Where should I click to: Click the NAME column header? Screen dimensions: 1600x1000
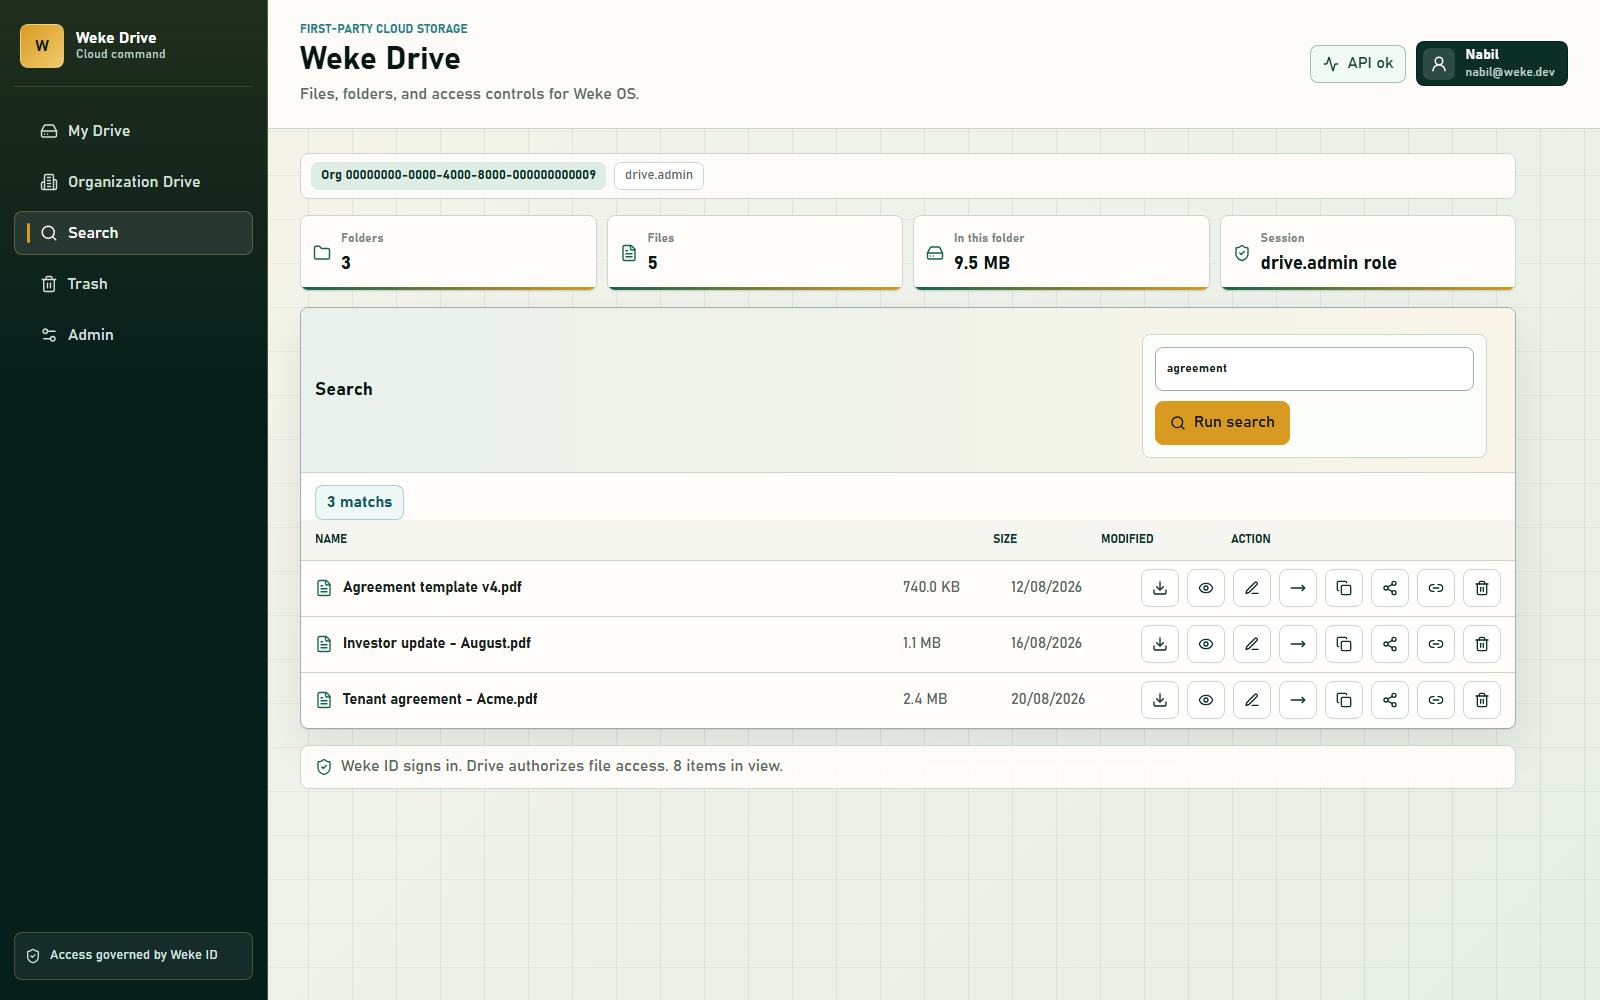331,539
